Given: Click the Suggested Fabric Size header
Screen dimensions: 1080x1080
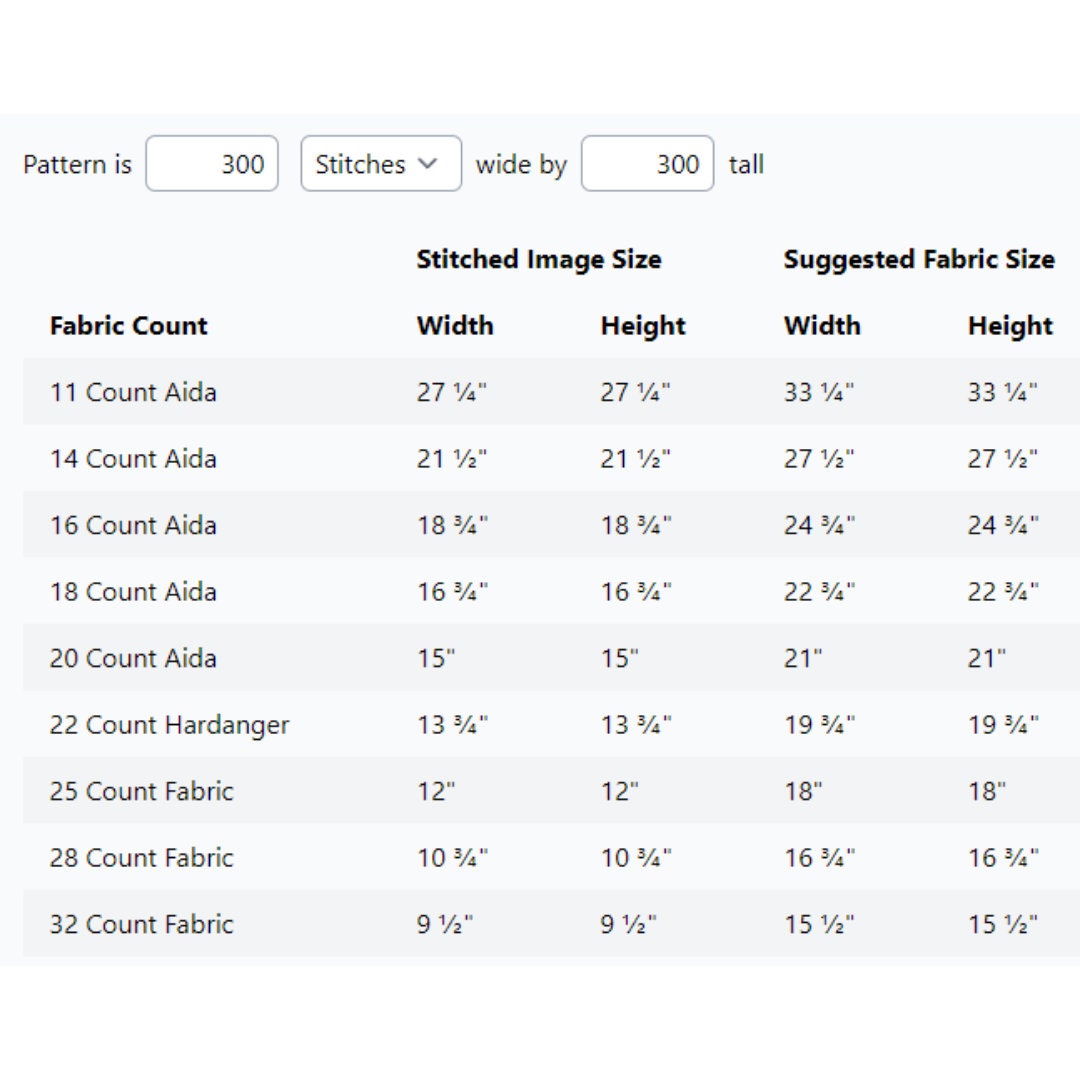Looking at the screenshot, I should tap(919, 259).
